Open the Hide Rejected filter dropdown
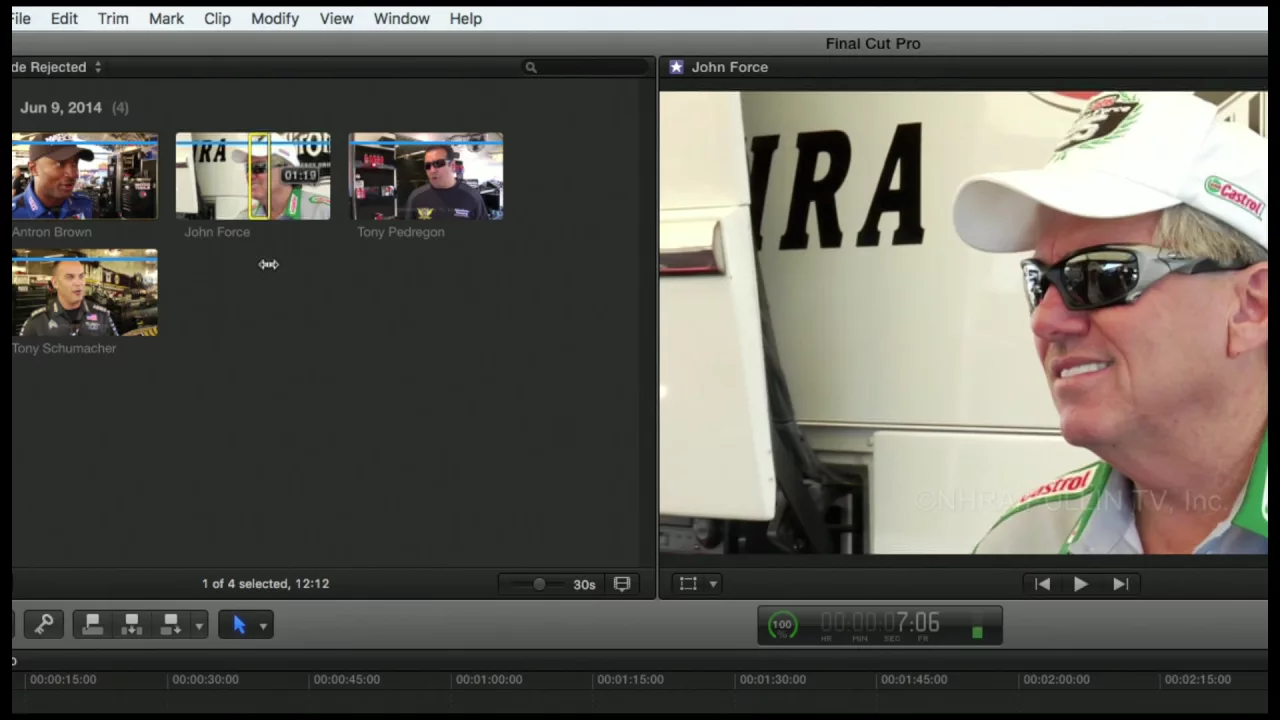The width and height of the screenshot is (1280, 720). tap(57, 67)
